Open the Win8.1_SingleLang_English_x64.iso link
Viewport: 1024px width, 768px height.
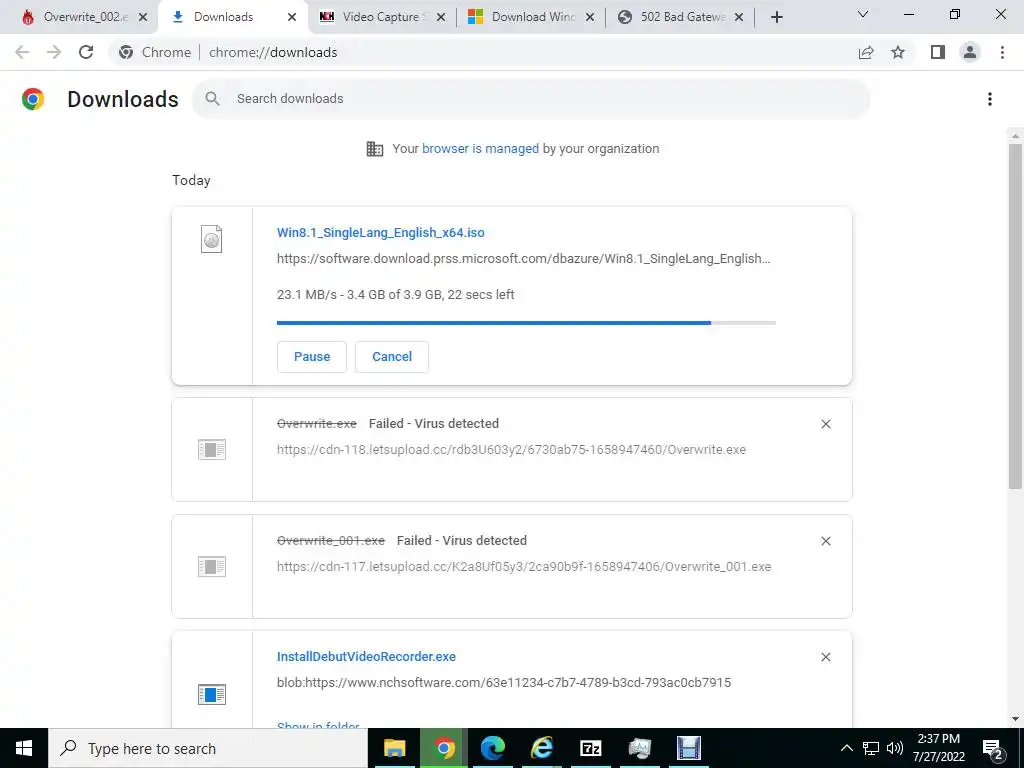point(381,232)
